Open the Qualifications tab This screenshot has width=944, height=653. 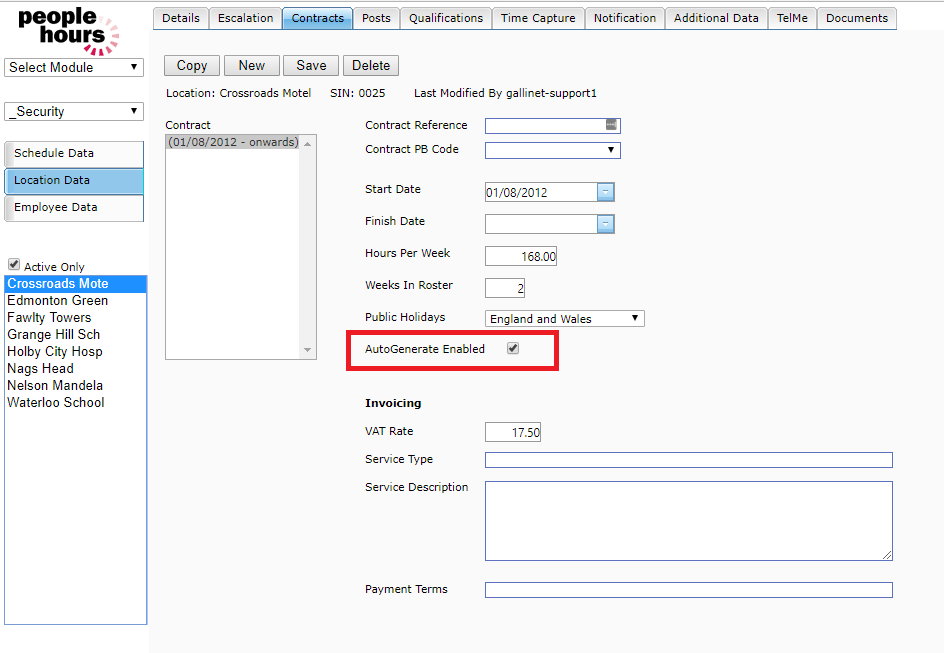[x=446, y=18]
